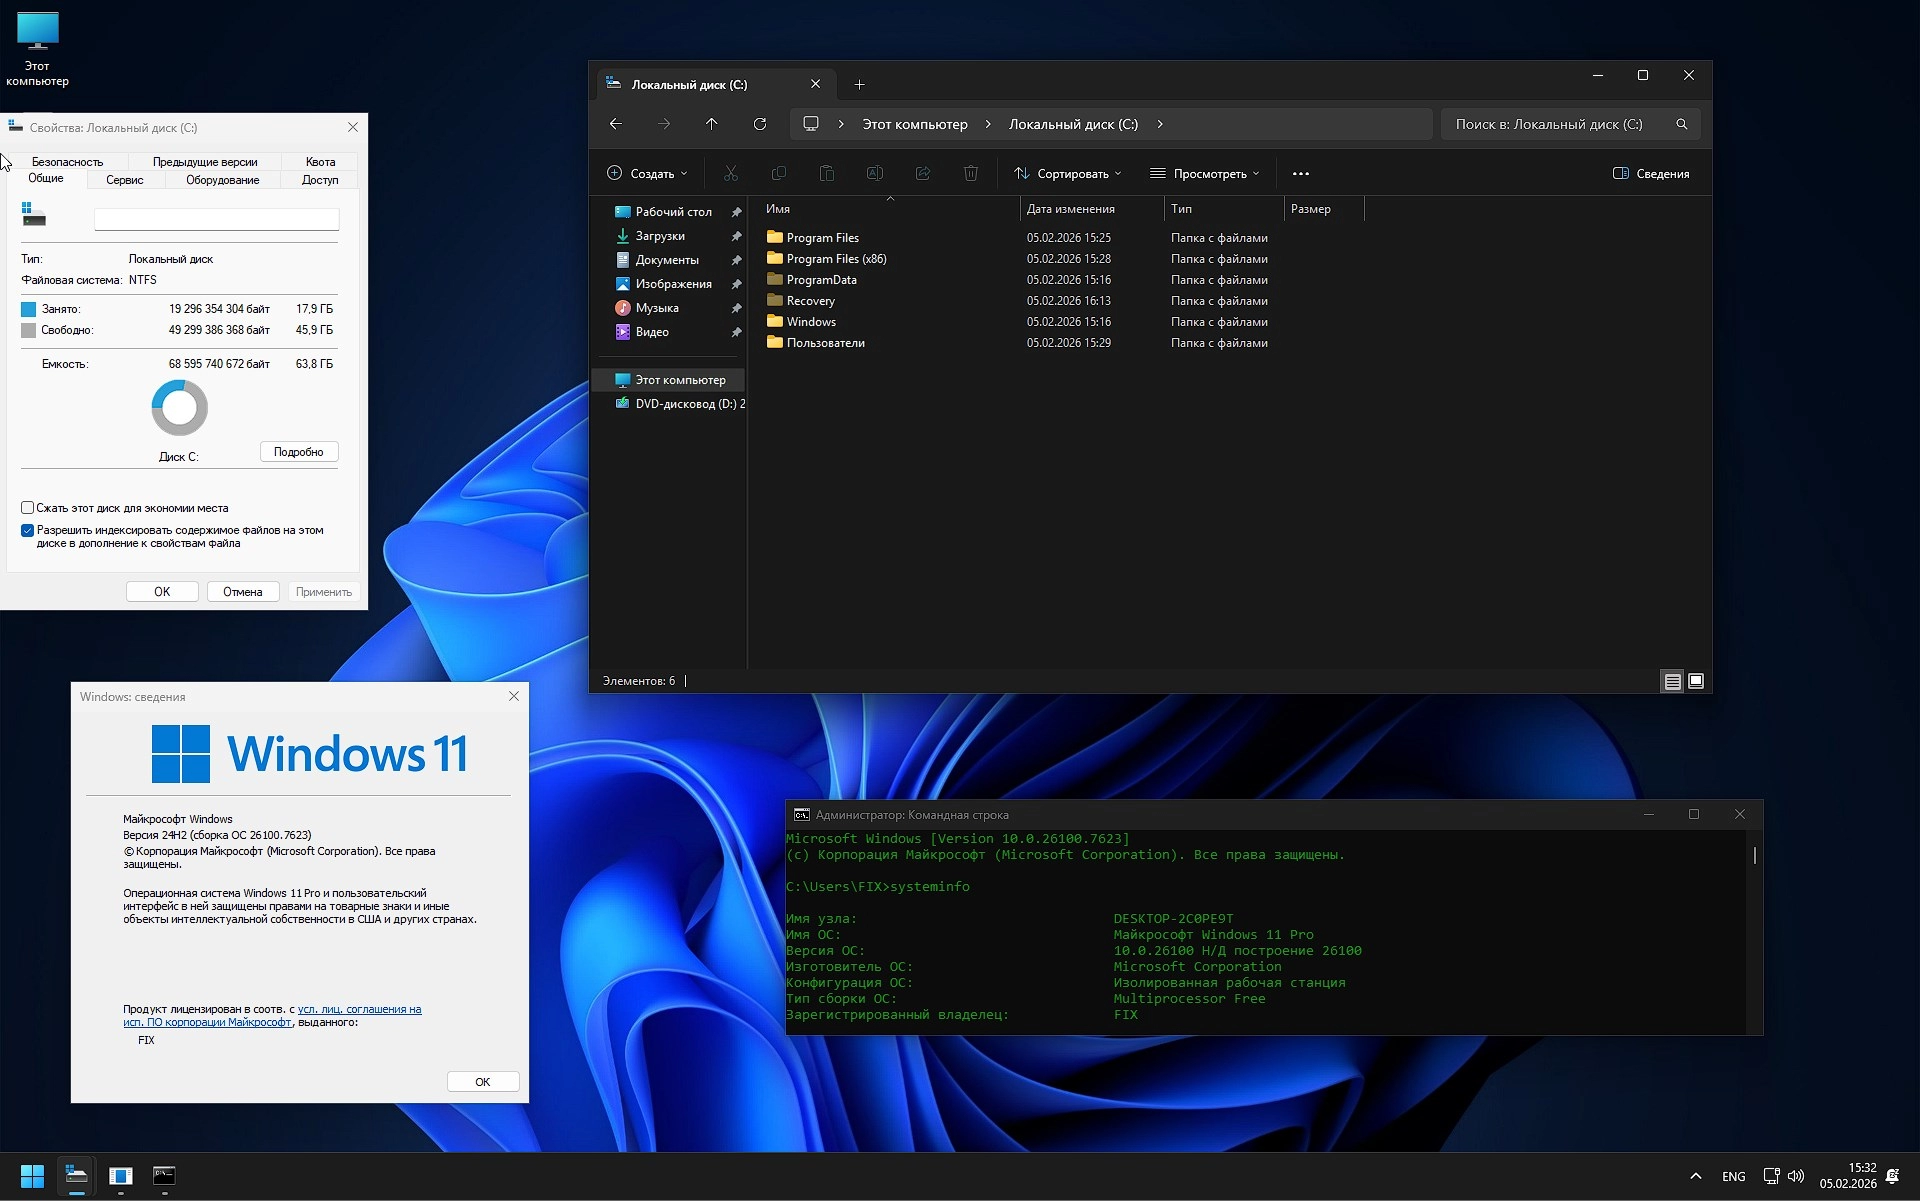1920x1201 pixels.
Task: Expand the Сортировать dropdown
Action: point(1067,174)
